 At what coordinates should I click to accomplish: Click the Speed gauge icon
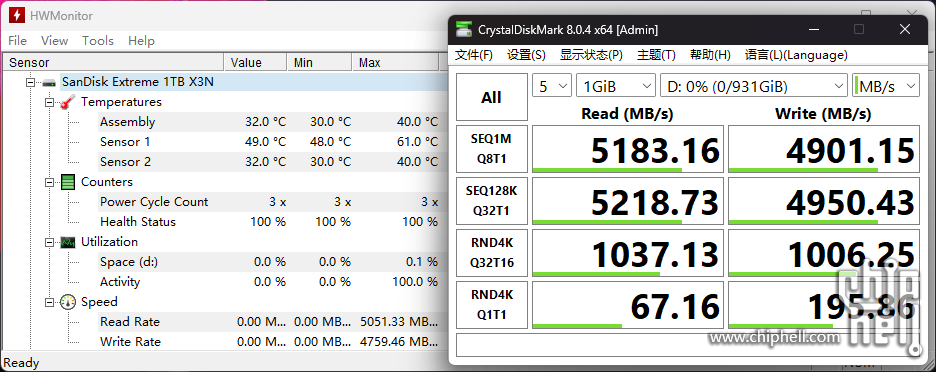click(x=68, y=302)
